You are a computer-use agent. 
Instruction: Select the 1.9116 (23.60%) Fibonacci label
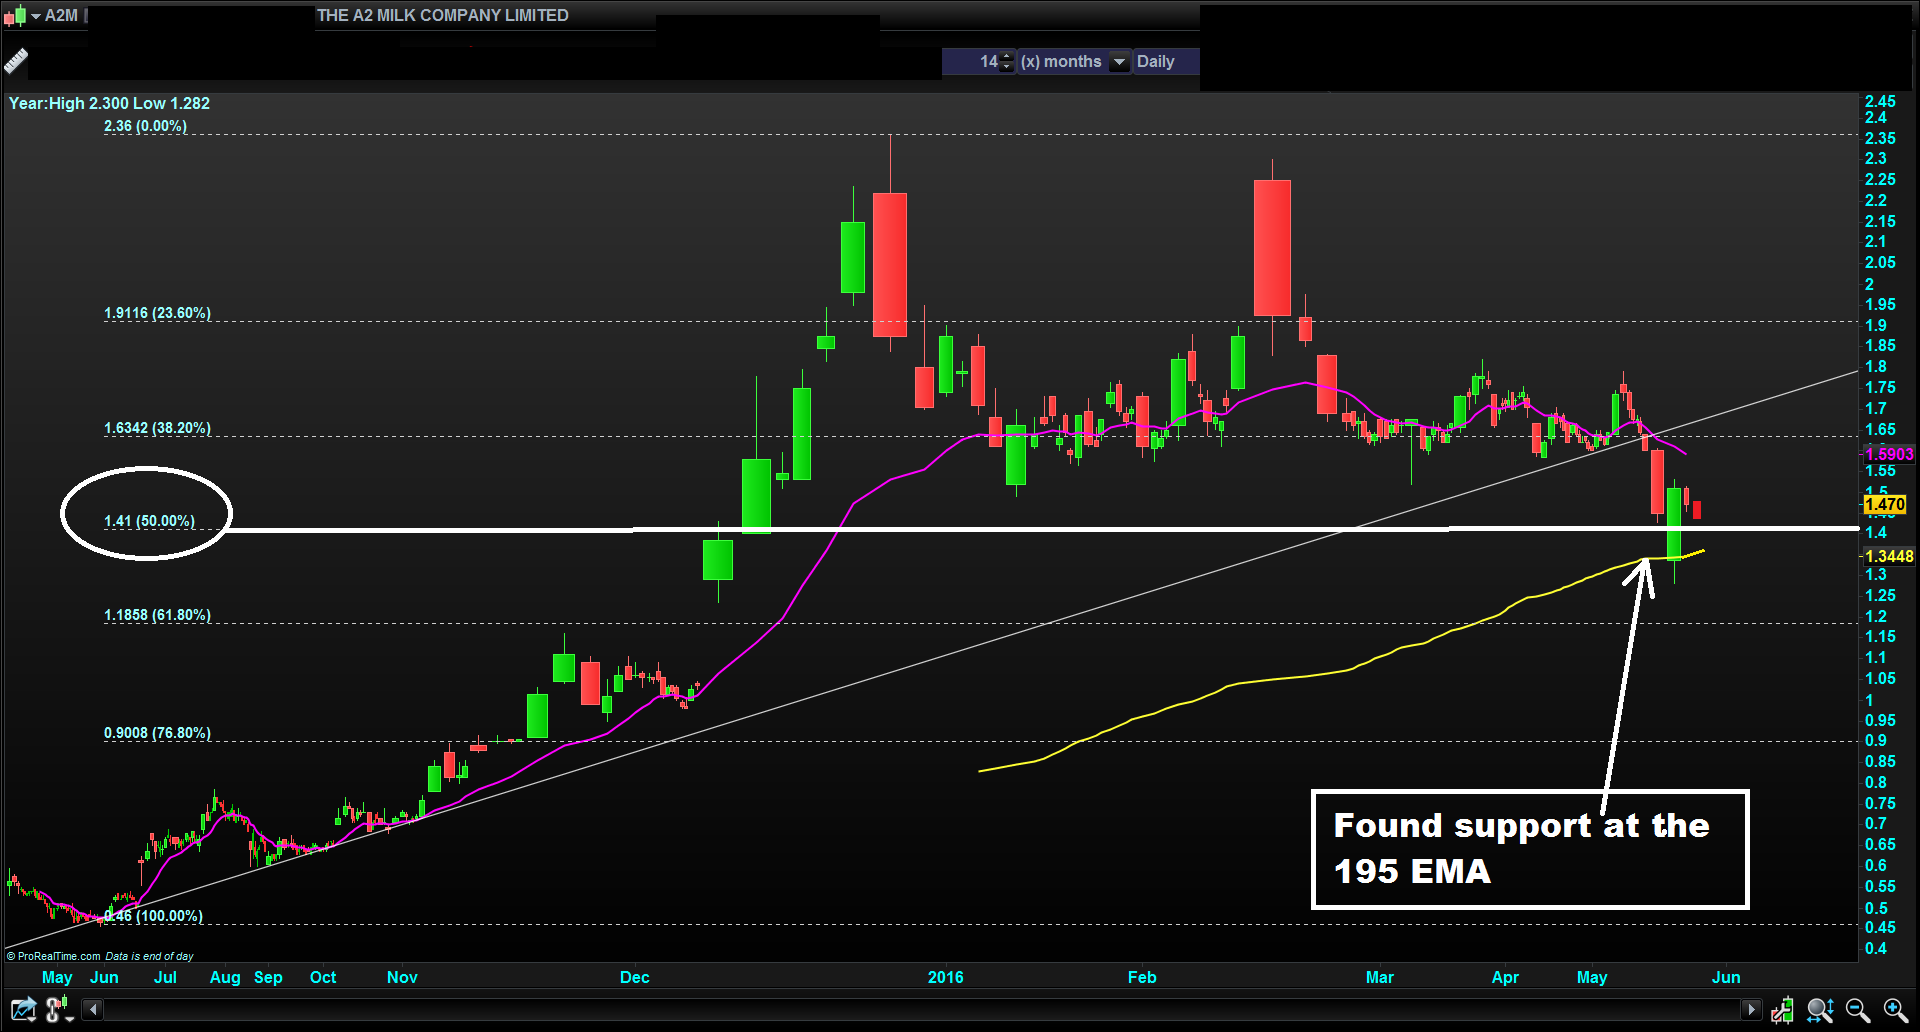pyautogui.click(x=157, y=313)
